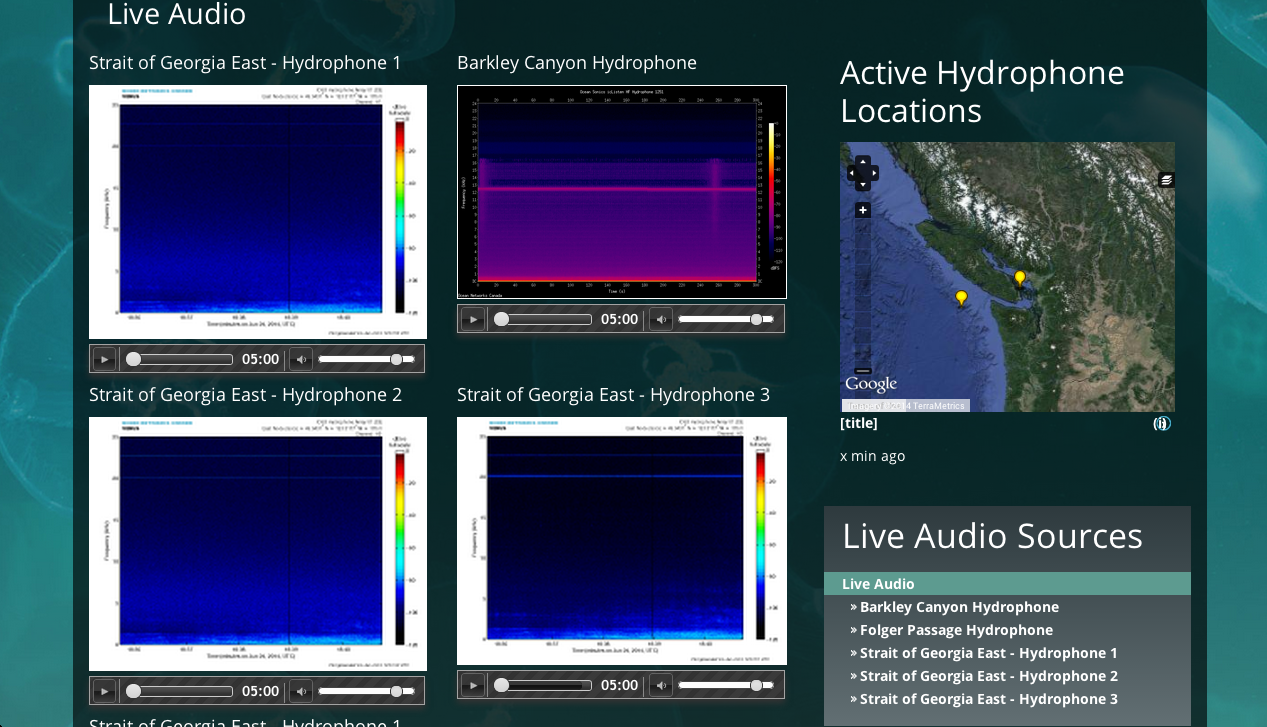Click the info icon below the map
Viewport: 1267px width, 727px height.
[1161, 424]
